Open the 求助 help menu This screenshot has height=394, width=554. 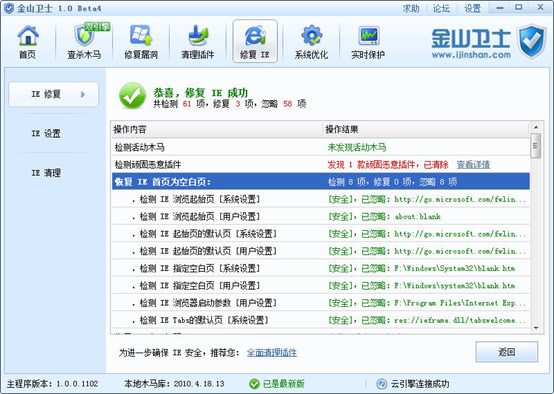click(411, 8)
